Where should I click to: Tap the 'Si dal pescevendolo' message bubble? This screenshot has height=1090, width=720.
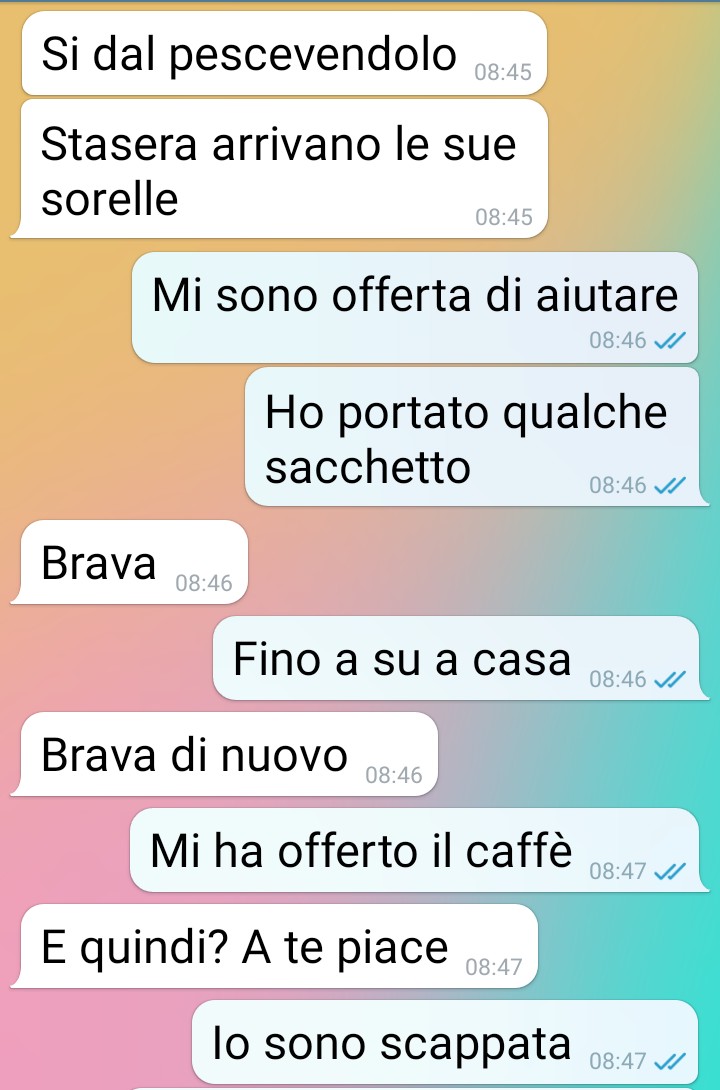(x=284, y=54)
